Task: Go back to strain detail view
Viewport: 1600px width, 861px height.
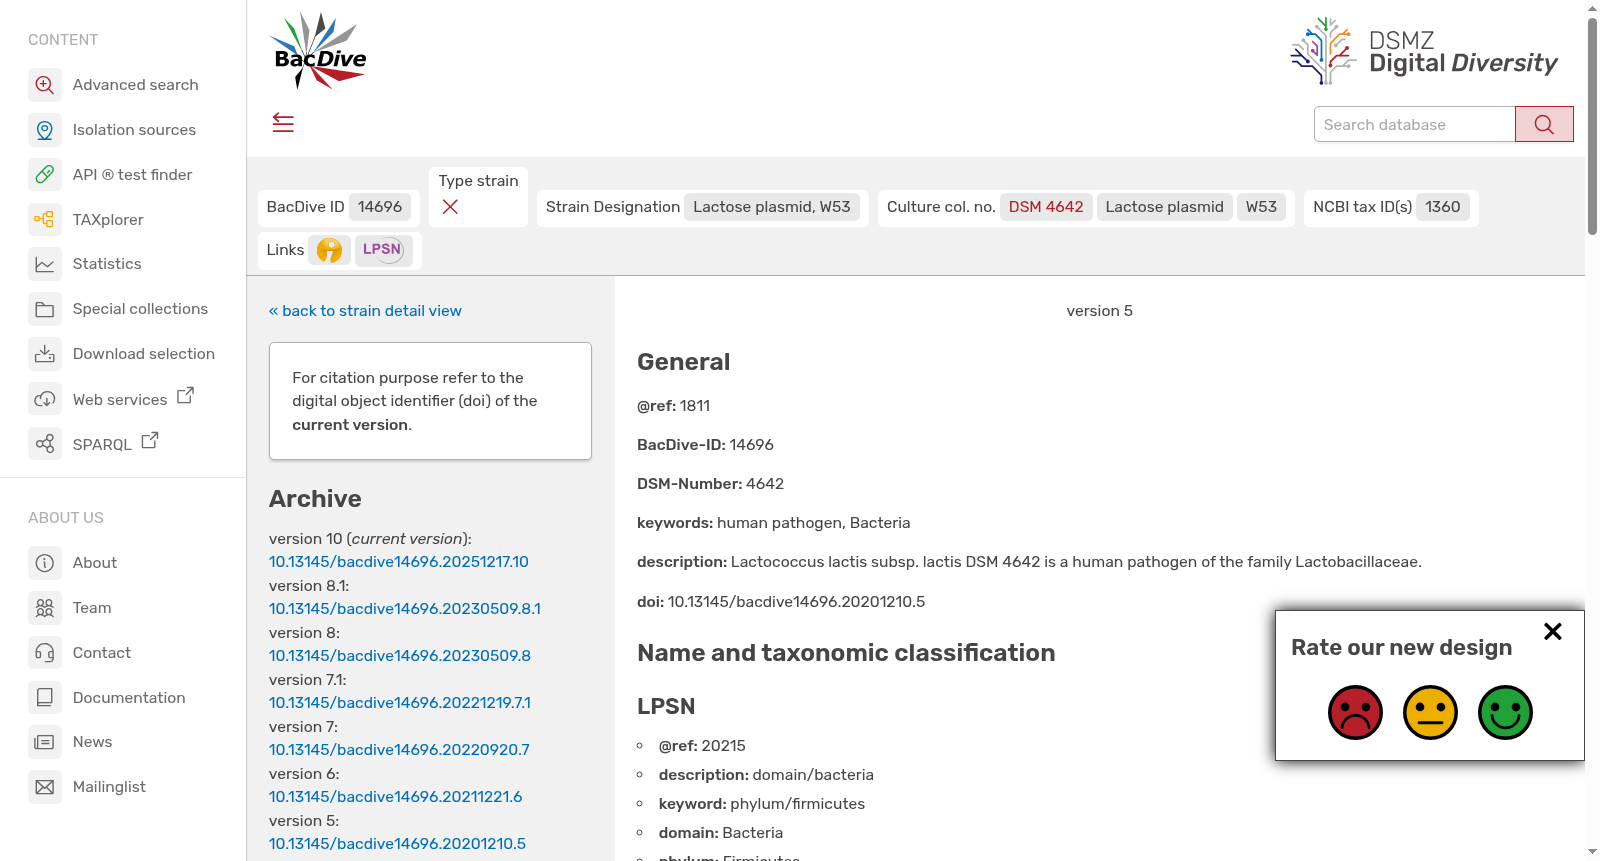Action: coord(365,311)
